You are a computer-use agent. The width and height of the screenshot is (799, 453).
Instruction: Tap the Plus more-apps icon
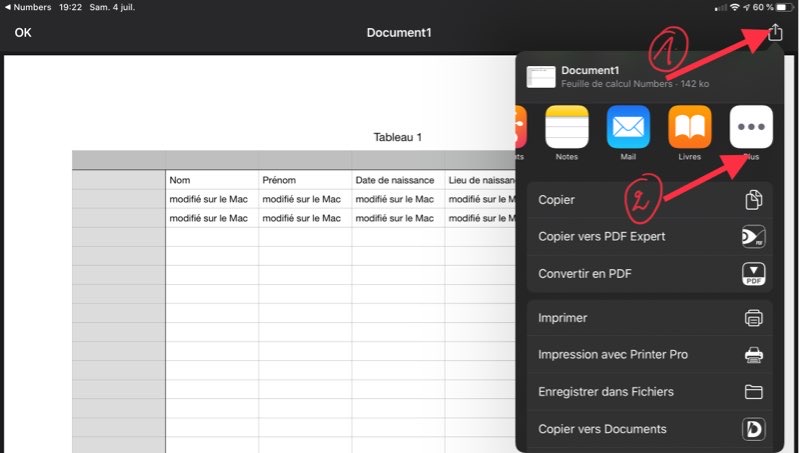(x=751, y=127)
